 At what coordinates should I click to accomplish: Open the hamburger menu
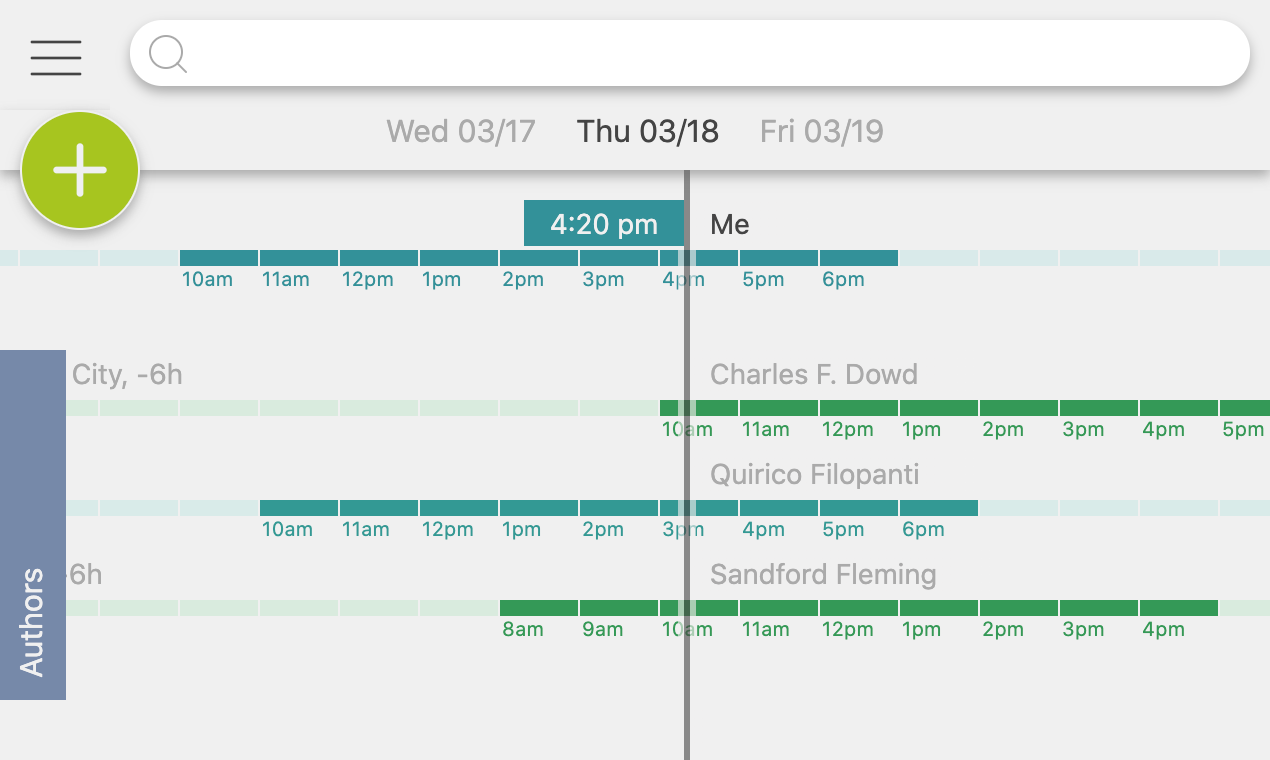point(55,57)
